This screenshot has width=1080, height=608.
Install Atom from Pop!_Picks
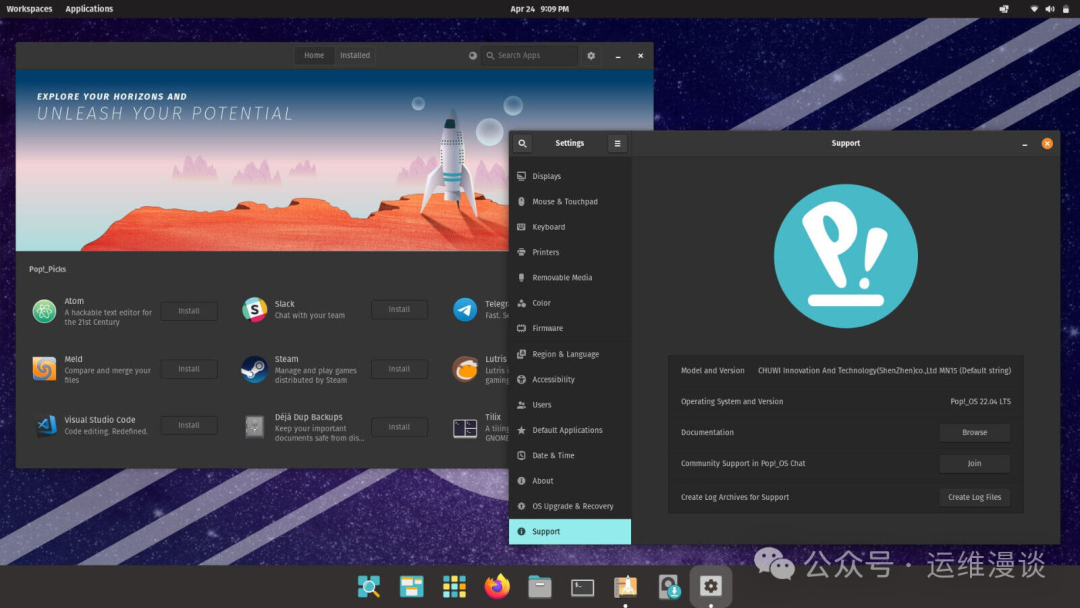189,311
